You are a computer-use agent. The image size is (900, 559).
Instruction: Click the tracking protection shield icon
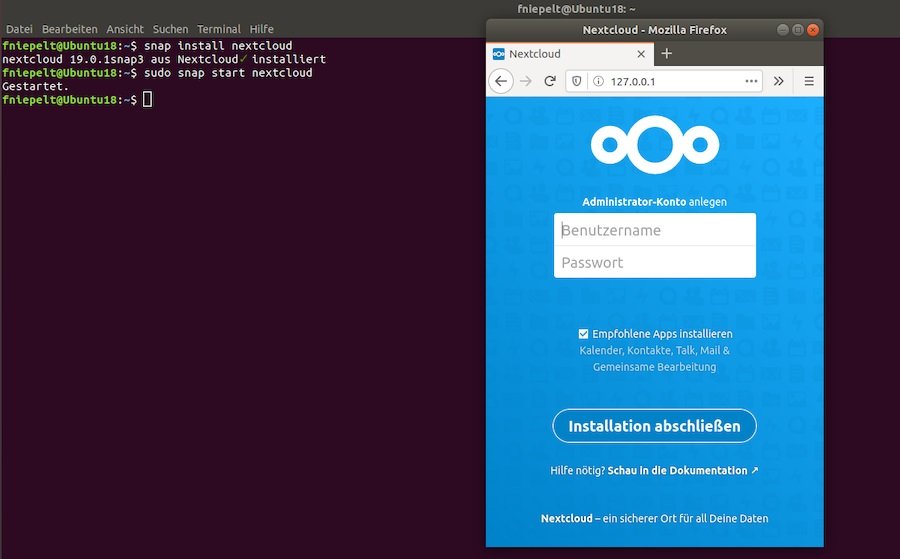[x=577, y=81]
